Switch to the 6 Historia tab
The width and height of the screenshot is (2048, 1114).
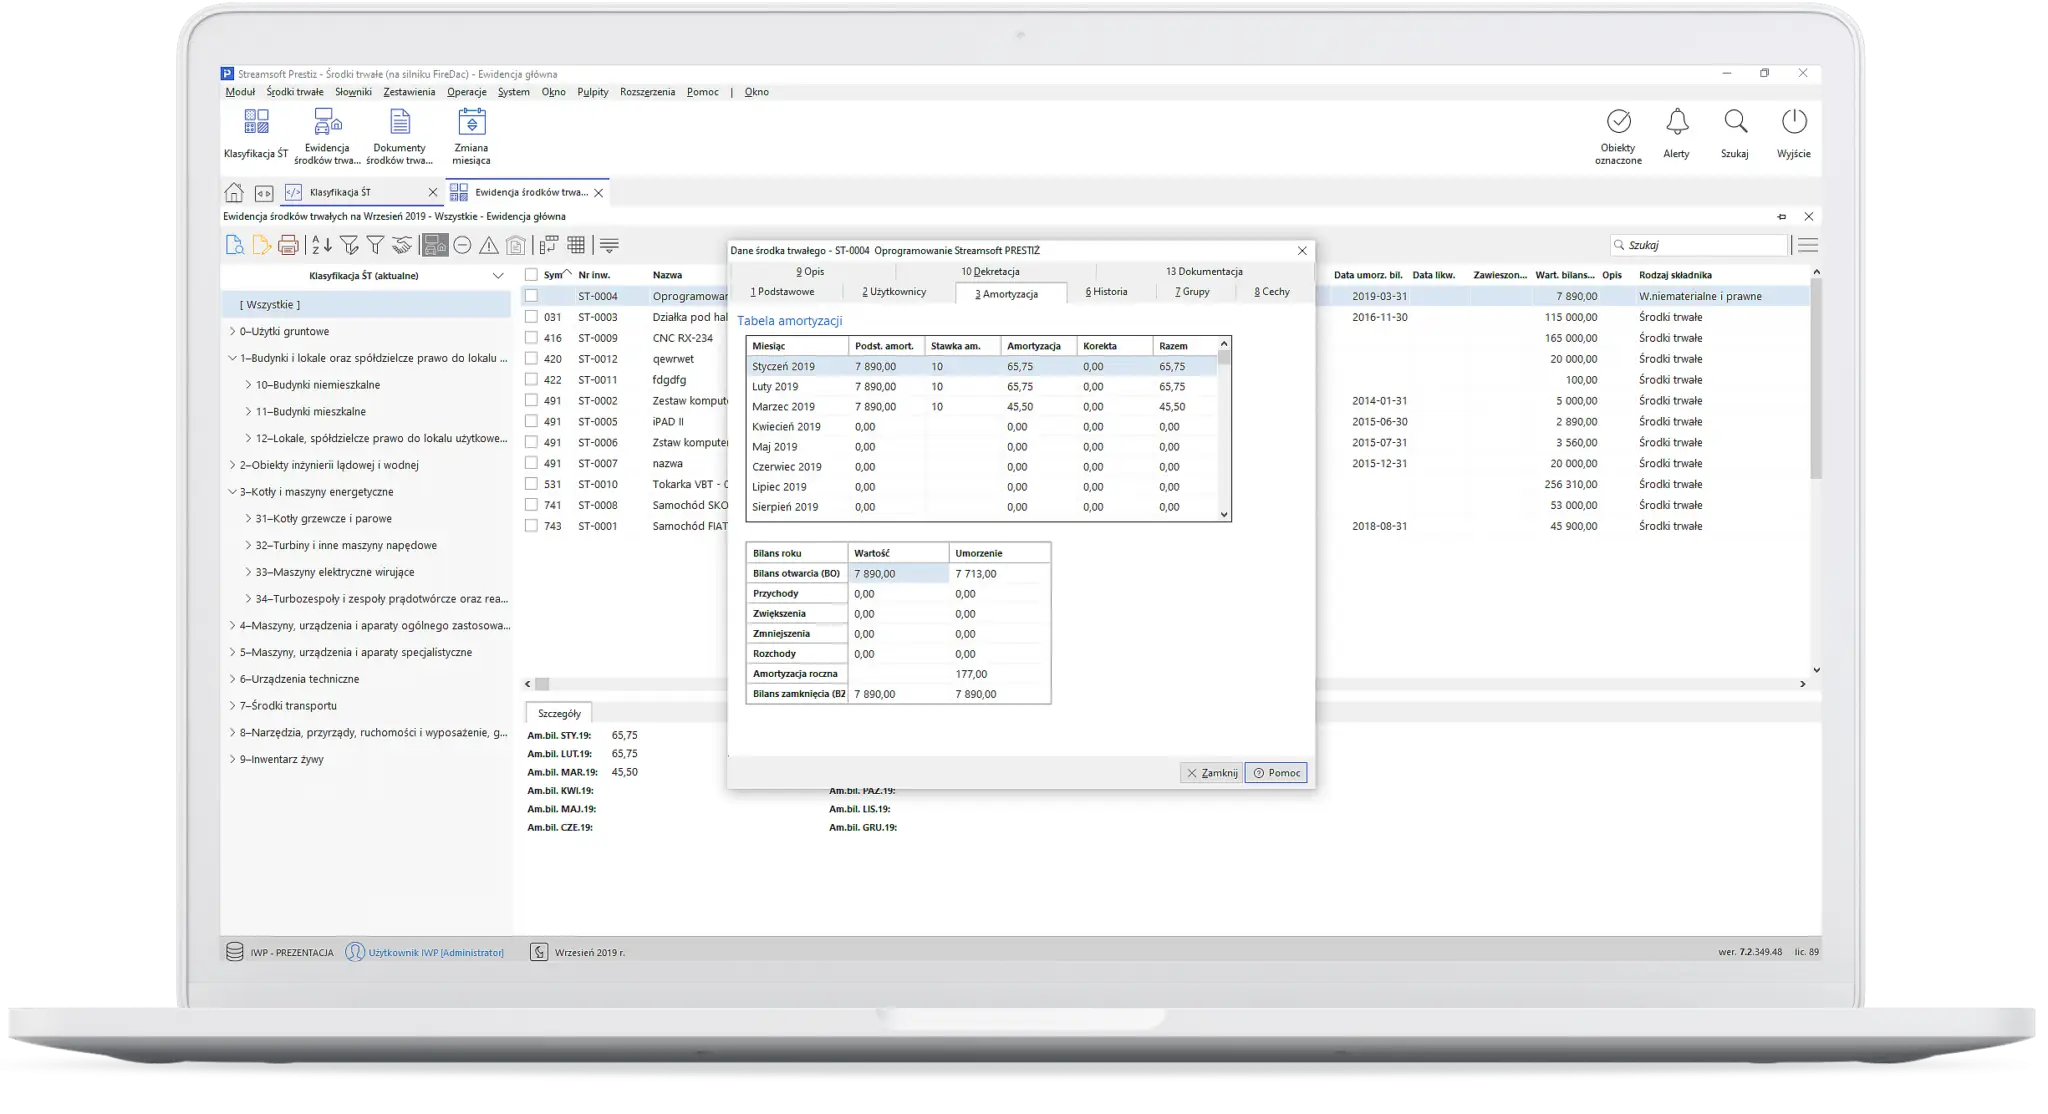point(1106,292)
